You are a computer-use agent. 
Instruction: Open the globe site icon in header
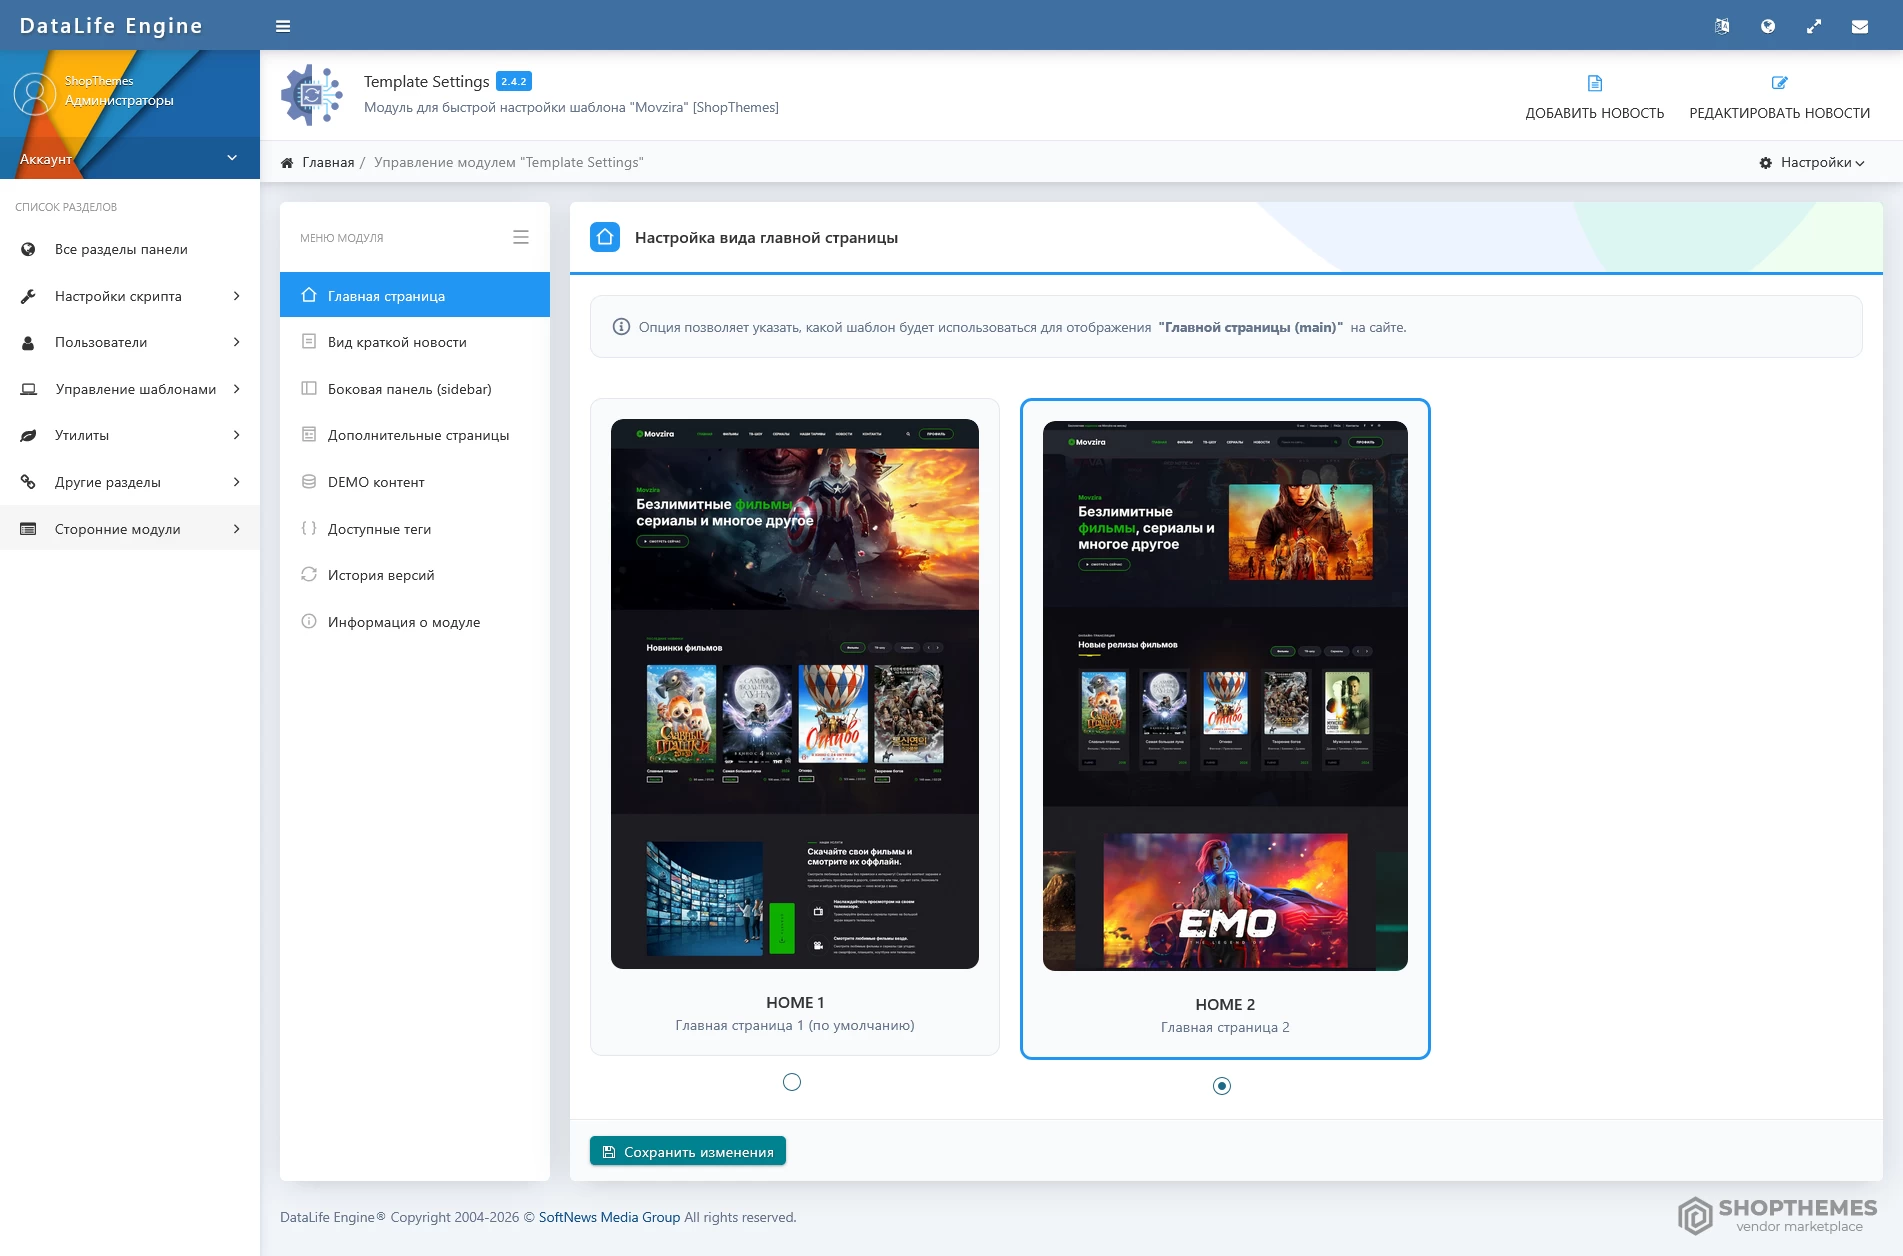pos(1767,26)
